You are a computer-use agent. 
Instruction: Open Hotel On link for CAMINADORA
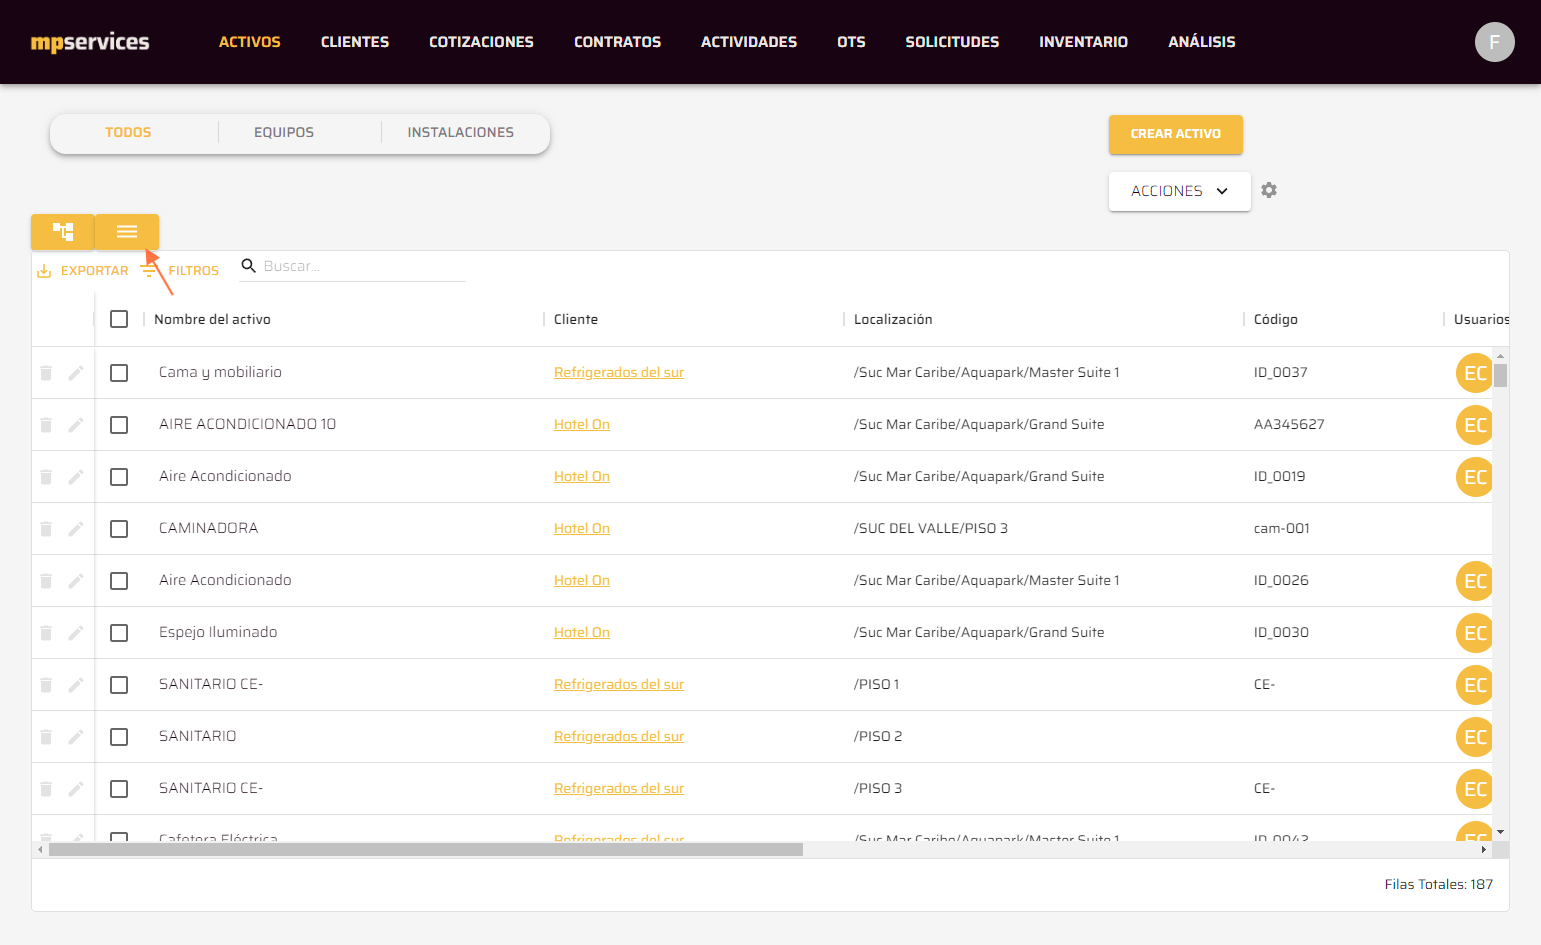click(582, 529)
